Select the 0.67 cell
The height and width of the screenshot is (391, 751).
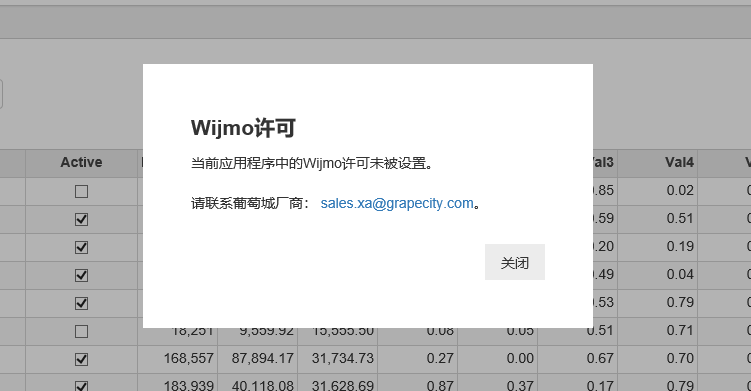578,359
